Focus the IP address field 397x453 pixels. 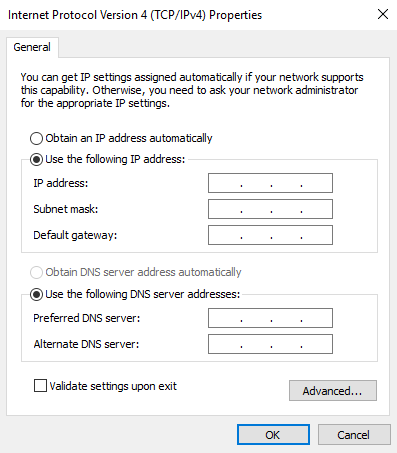[270, 183]
